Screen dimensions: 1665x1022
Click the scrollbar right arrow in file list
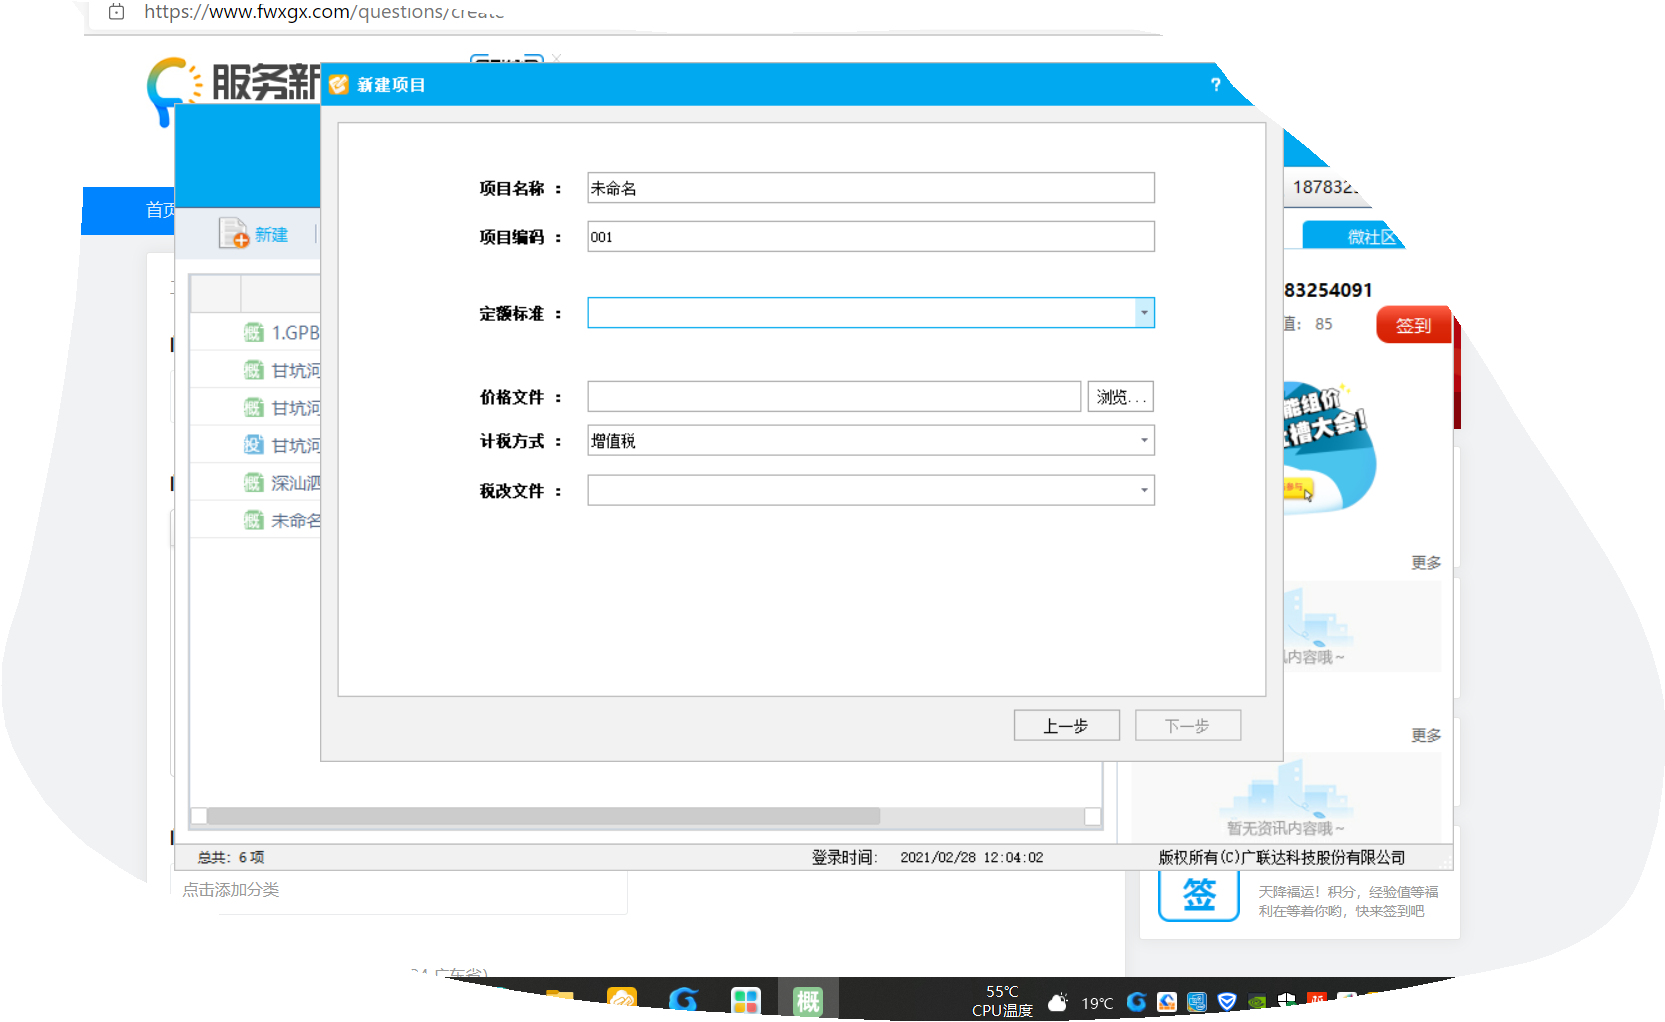(1093, 816)
